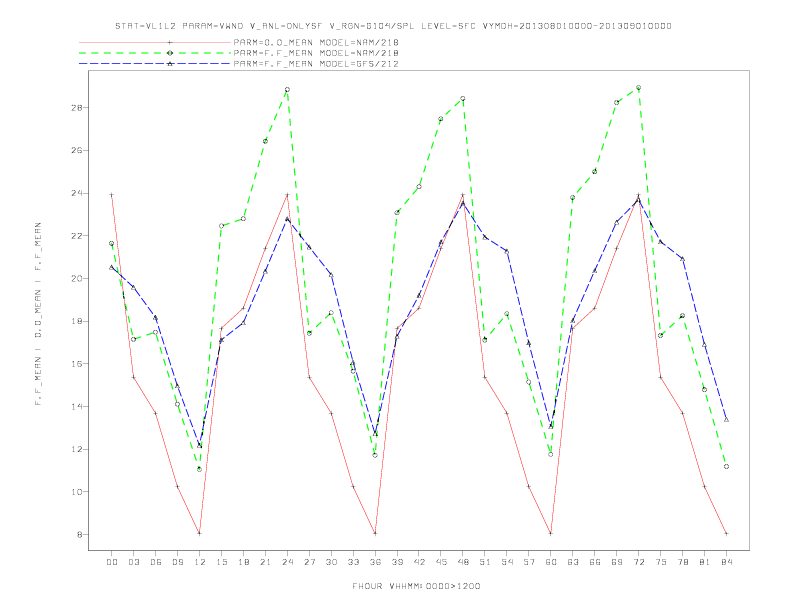Click x-axis tick label 60
792x612 pixels.
[x=551, y=562]
